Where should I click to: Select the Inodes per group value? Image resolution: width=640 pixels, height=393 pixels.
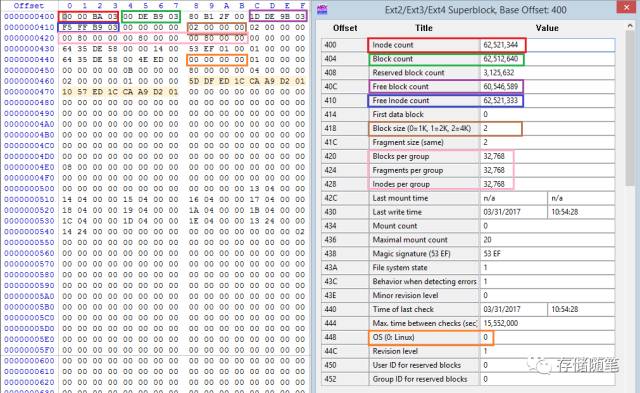tap(494, 184)
